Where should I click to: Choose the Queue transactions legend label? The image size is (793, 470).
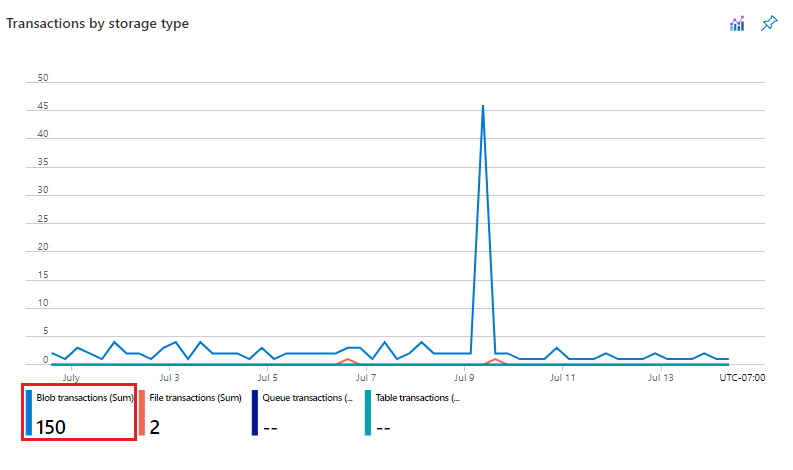pyautogui.click(x=307, y=398)
